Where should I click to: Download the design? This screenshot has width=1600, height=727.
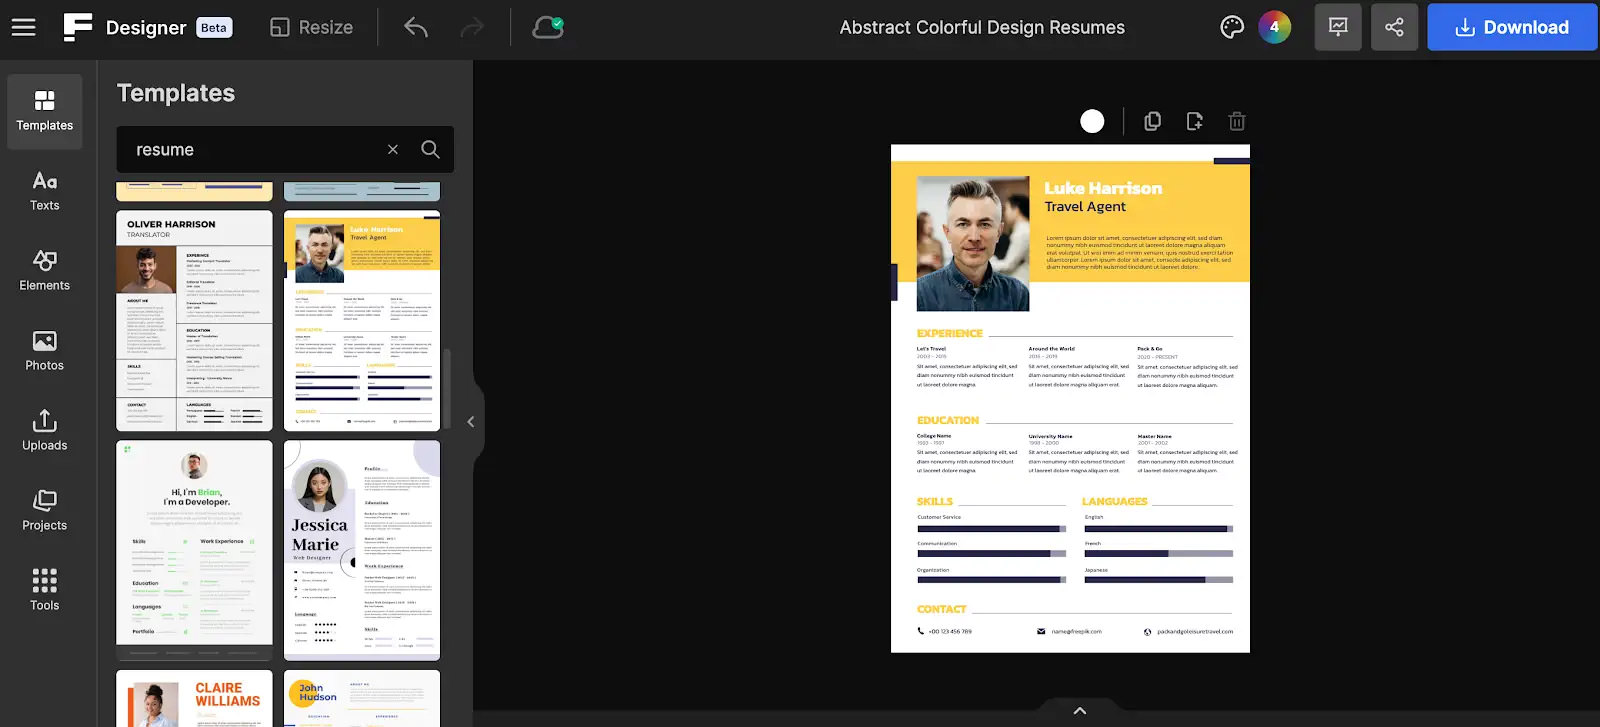click(x=1512, y=27)
